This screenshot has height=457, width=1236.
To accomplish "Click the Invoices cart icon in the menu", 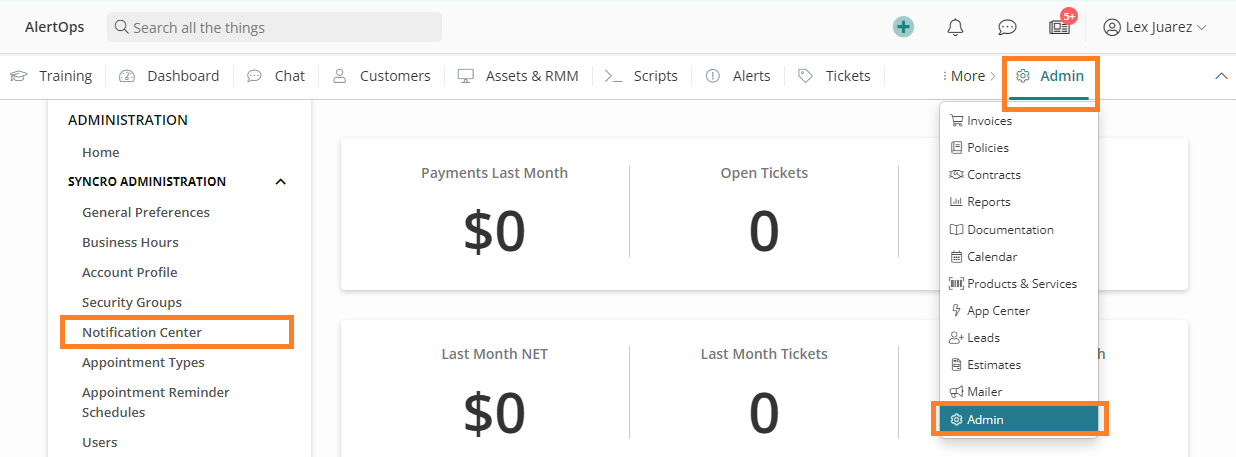I will 957,121.
